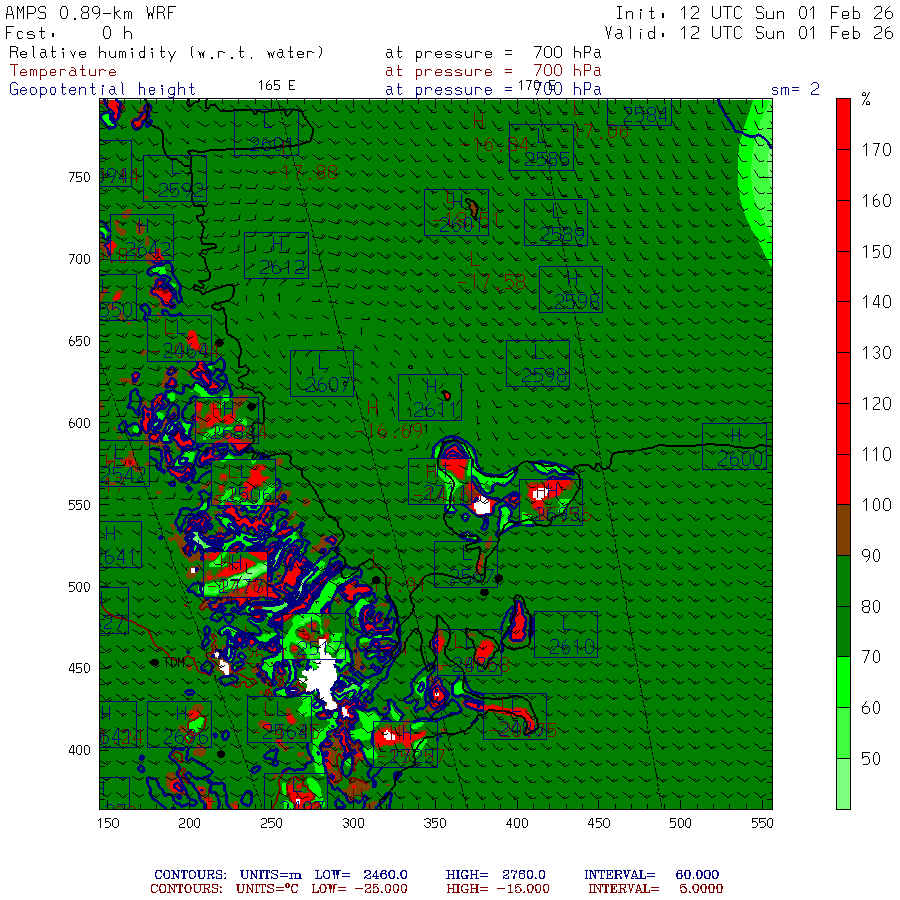
Task: Pick the dark green 80–90 color bar segment
Action: pyautogui.click(x=843, y=581)
